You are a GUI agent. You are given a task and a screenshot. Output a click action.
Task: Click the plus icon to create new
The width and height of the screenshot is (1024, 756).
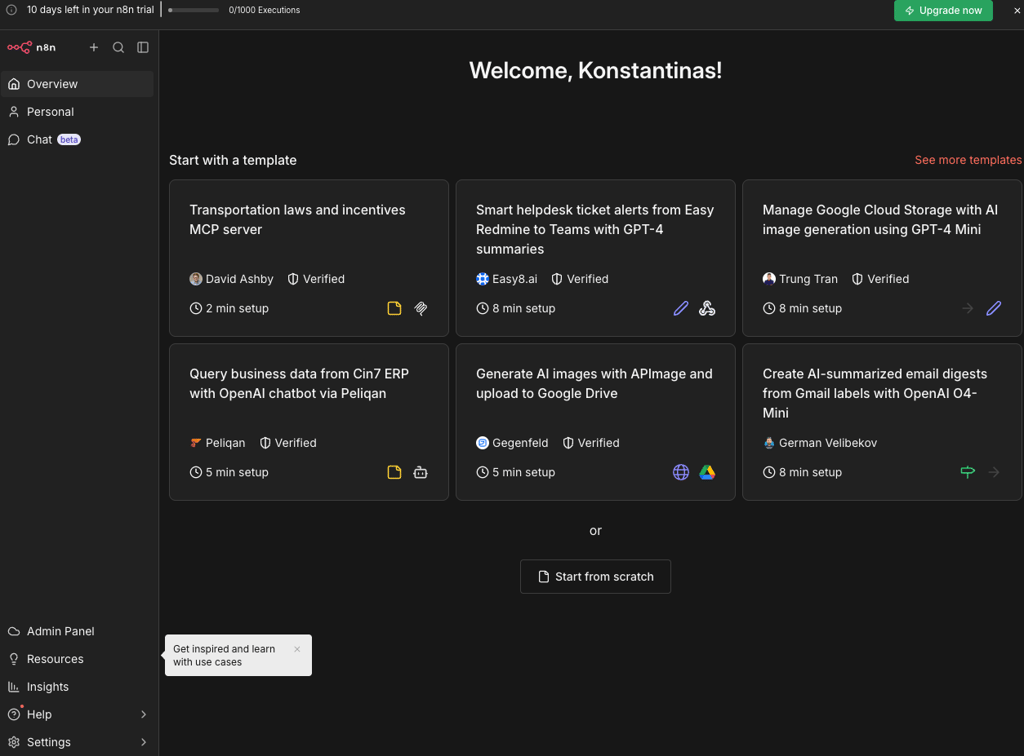(x=93, y=47)
